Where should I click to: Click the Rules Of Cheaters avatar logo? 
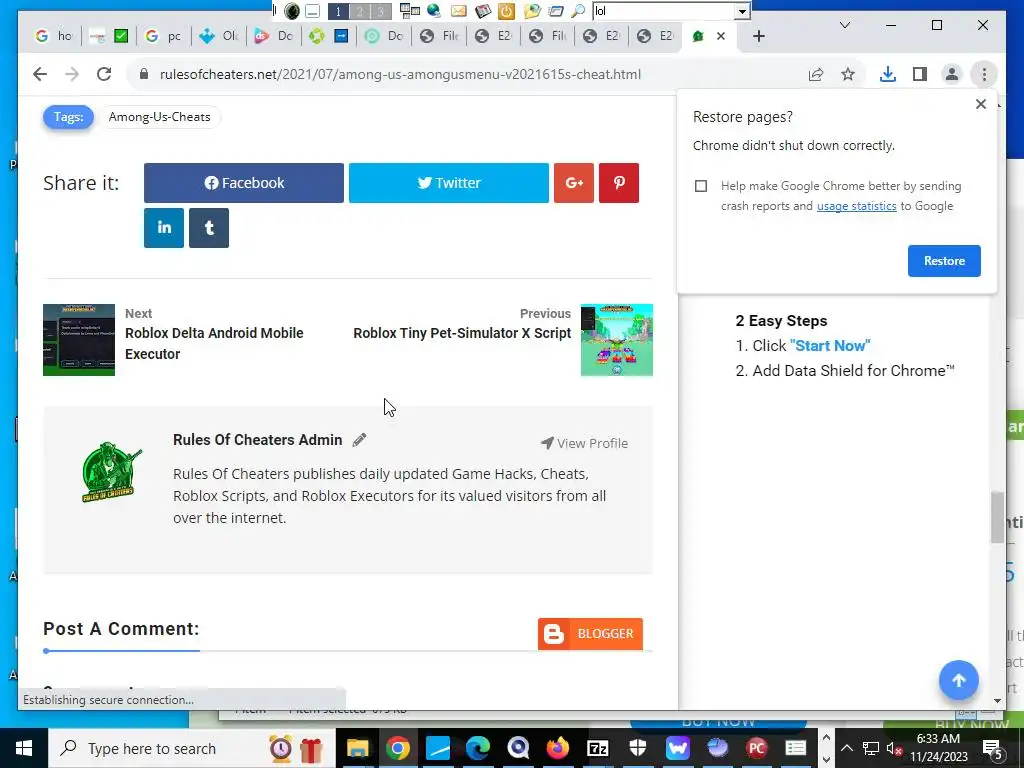(111, 472)
